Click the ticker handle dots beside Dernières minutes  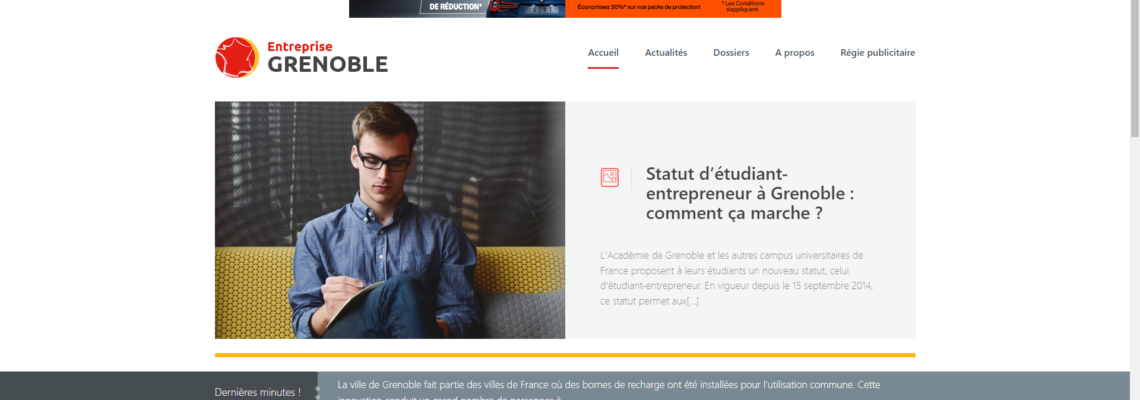[318, 393]
